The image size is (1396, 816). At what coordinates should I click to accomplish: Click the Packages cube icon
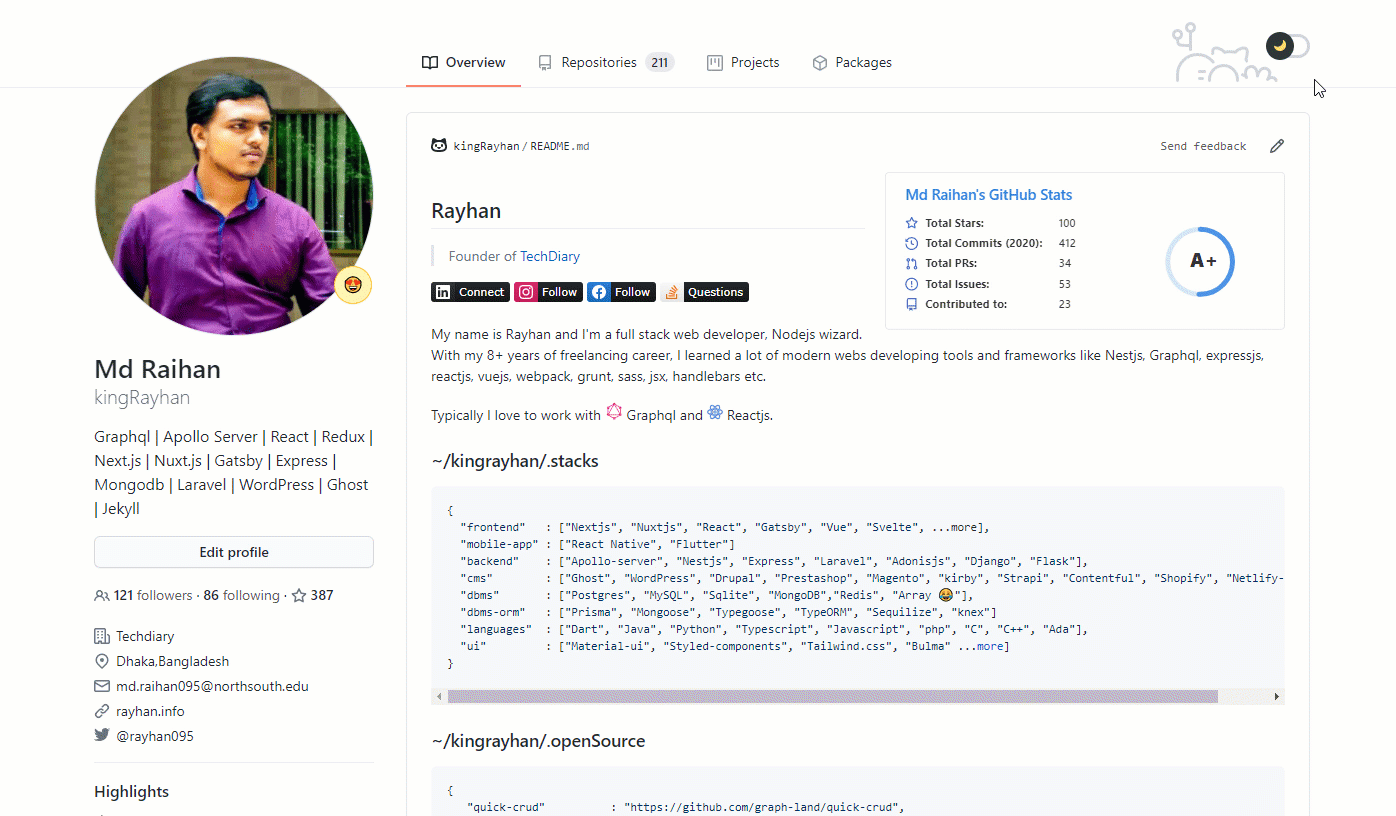pyautogui.click(x=820, y=62)
